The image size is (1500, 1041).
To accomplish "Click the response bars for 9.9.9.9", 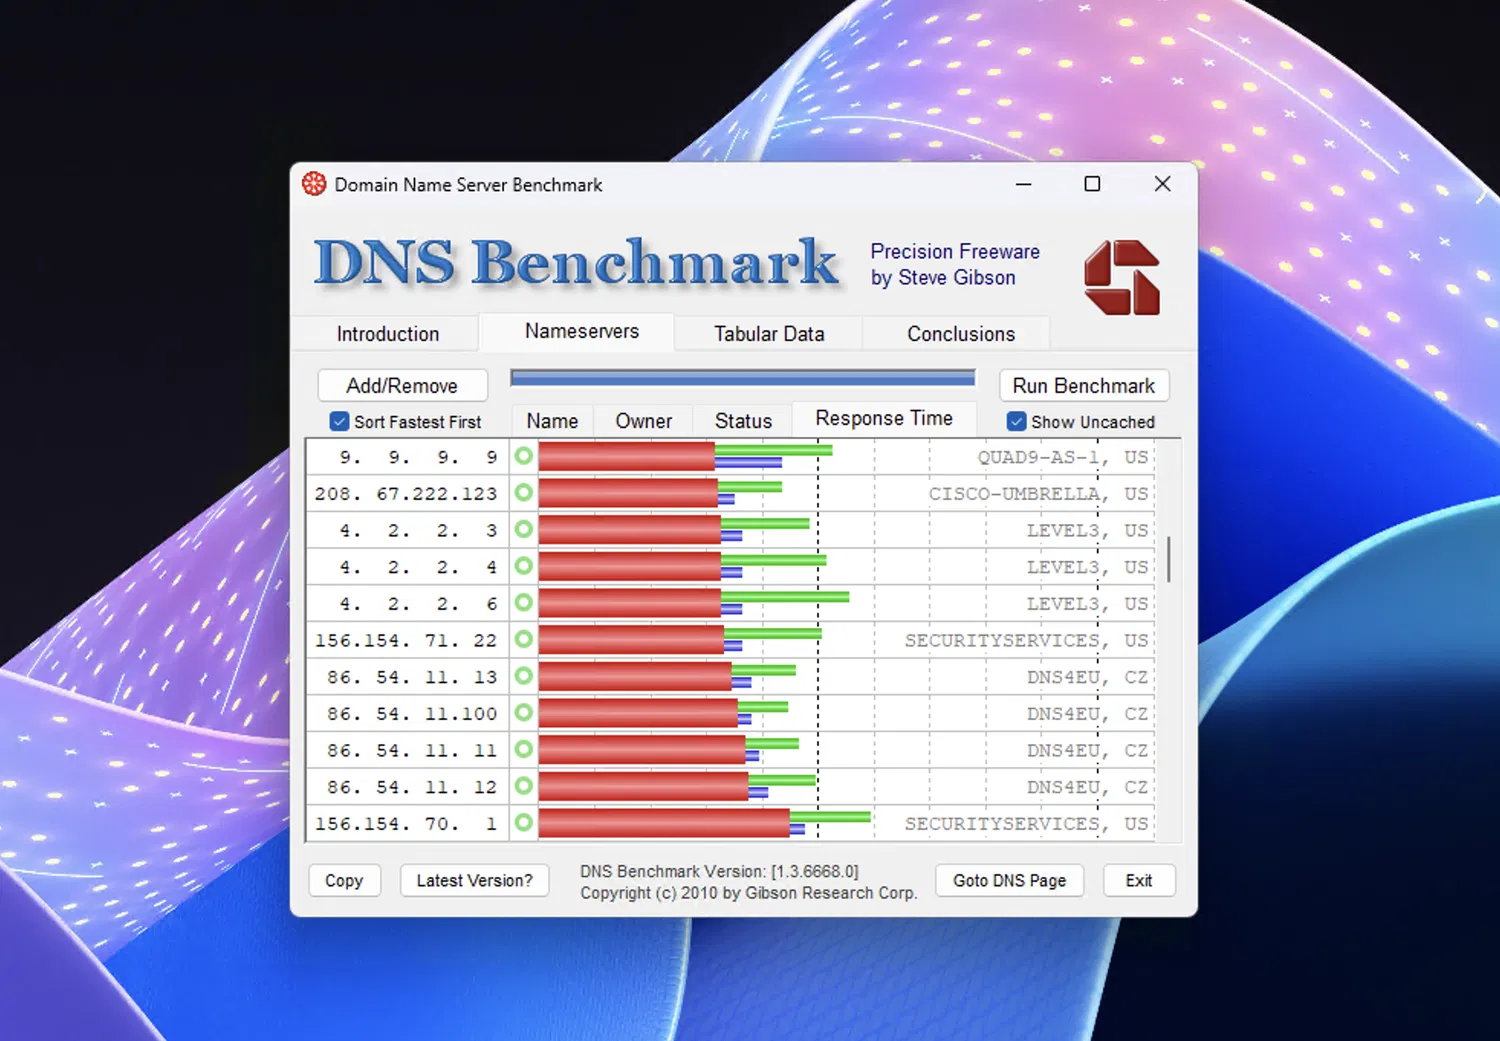I will click(x=686, y=457).
